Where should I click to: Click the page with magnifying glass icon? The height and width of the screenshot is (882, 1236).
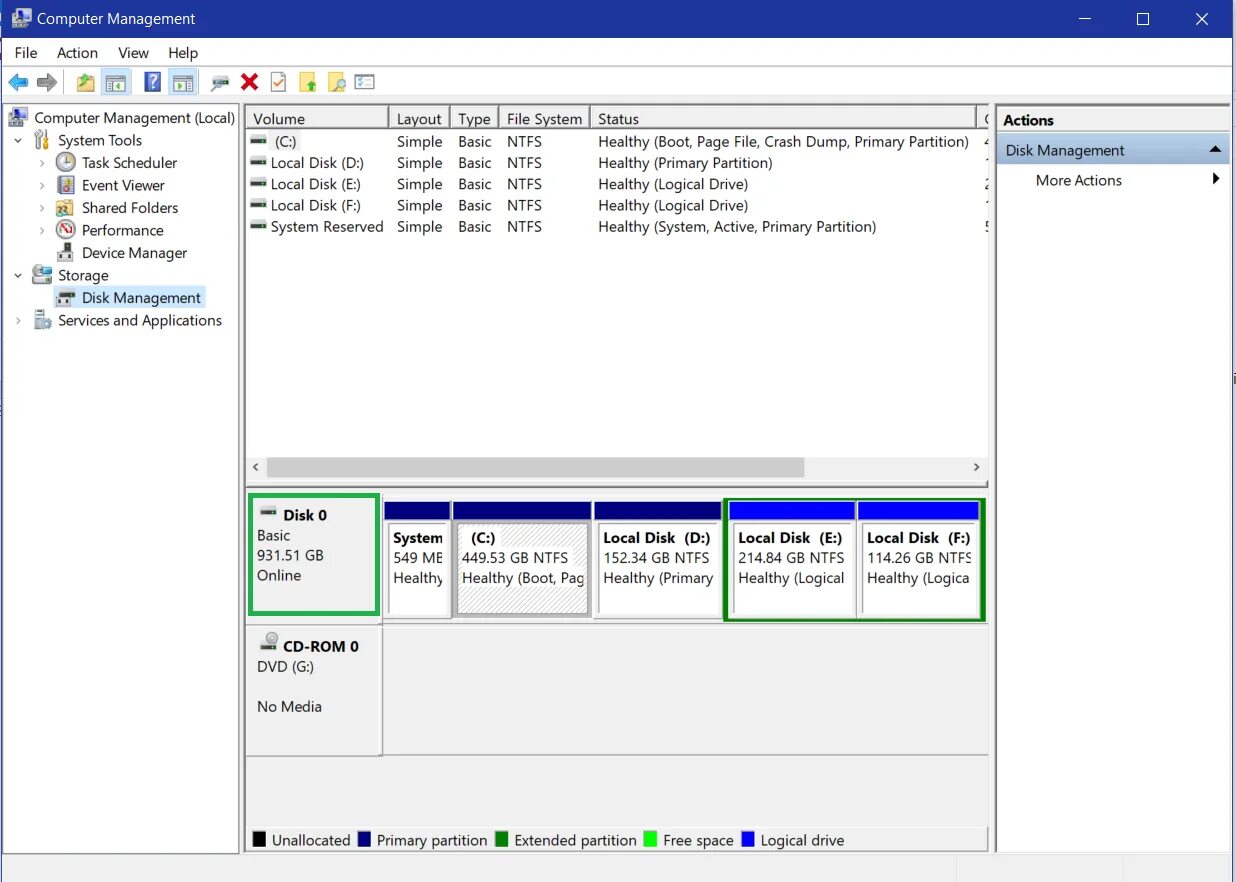337,82
